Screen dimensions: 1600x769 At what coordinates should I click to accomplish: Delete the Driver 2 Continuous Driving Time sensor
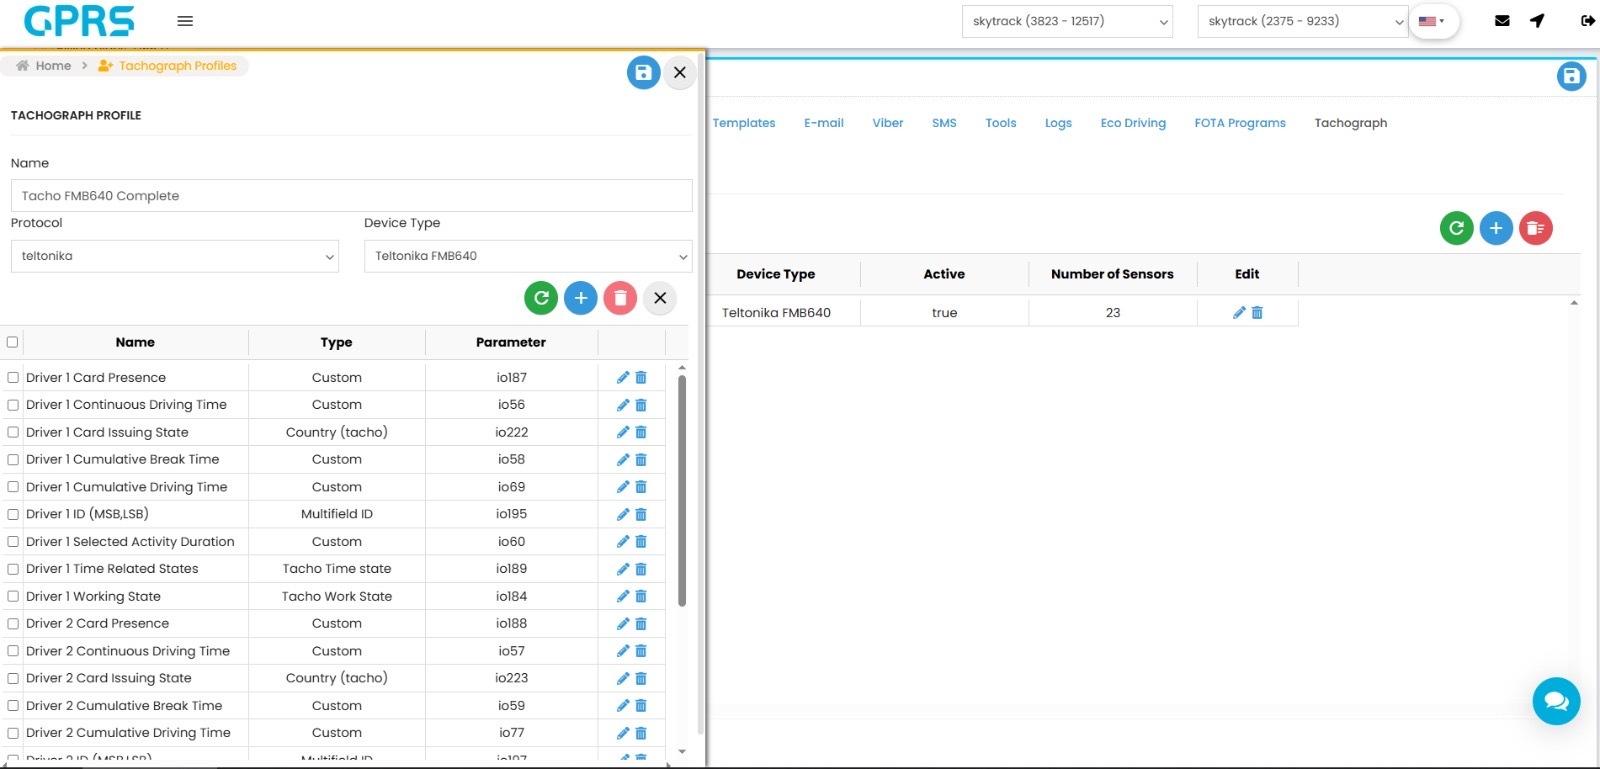[641, 651]
